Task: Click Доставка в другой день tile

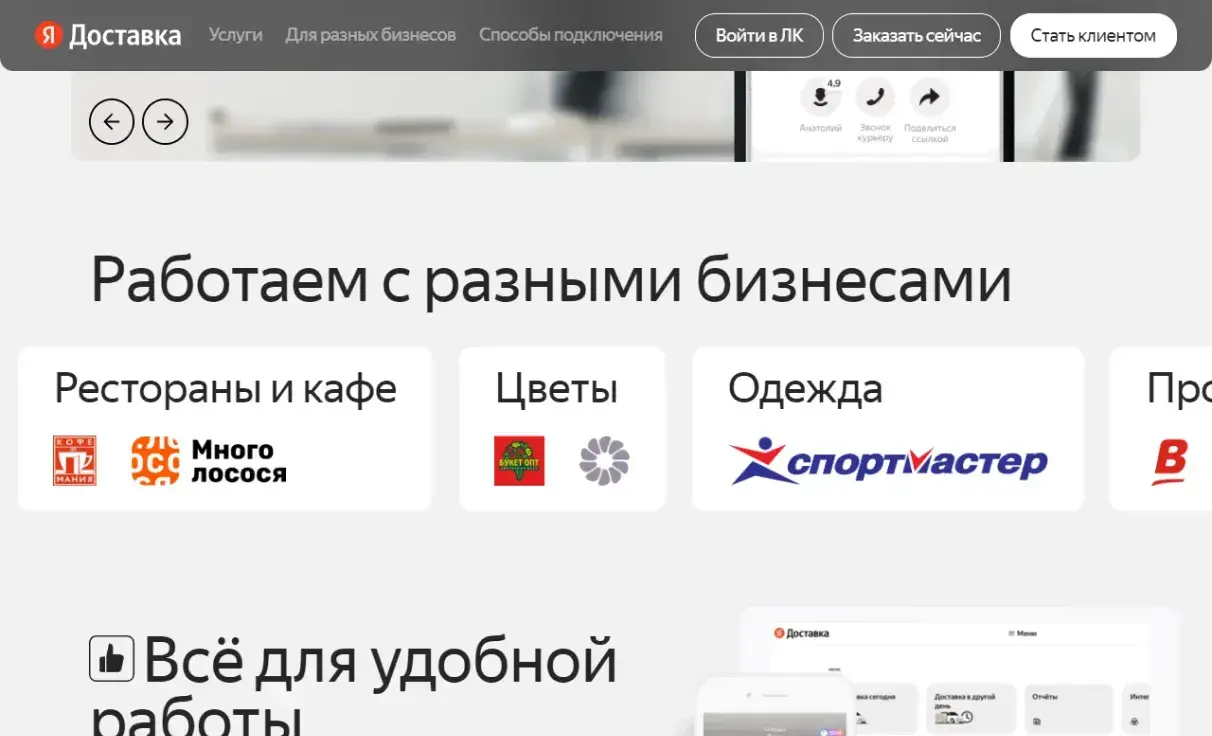Action: coord(971,709)
